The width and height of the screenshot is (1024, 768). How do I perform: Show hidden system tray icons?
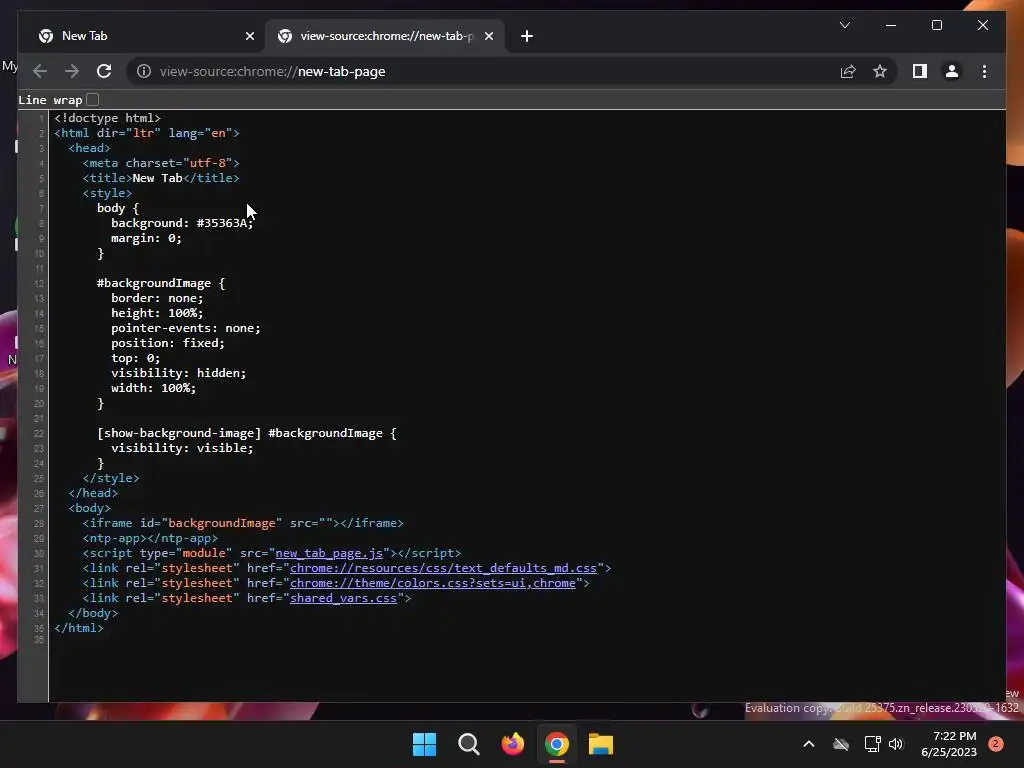coord(808,744)
